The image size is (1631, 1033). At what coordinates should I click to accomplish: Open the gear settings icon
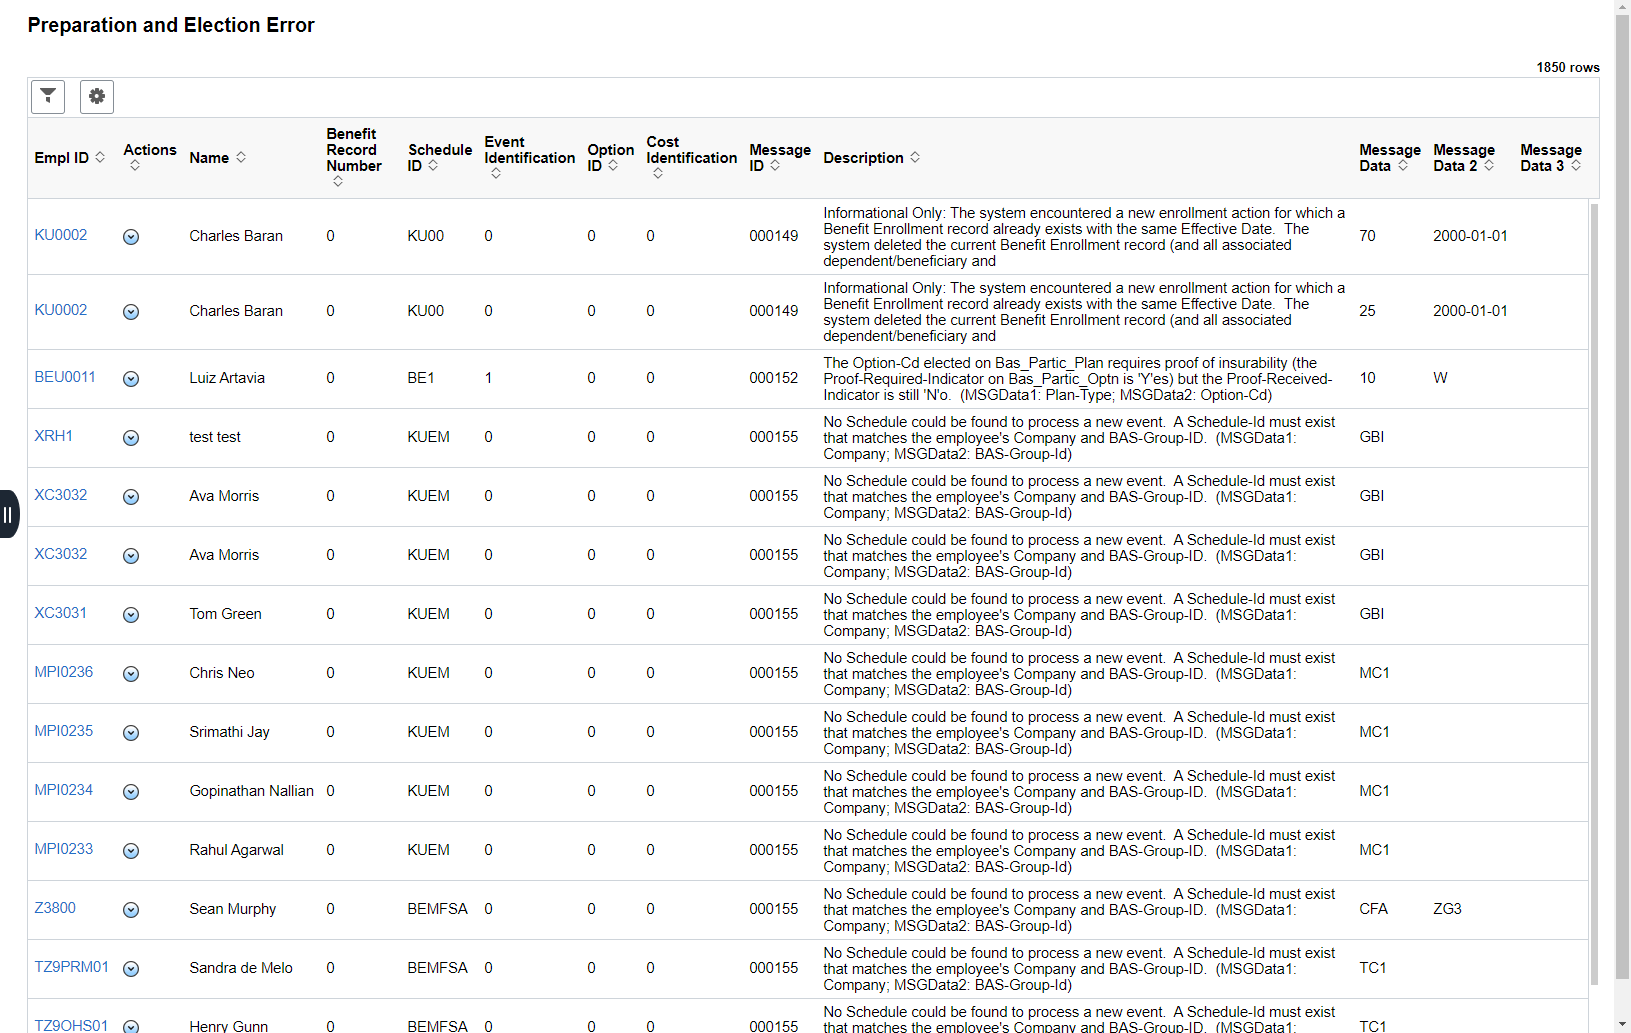(97, 97)
